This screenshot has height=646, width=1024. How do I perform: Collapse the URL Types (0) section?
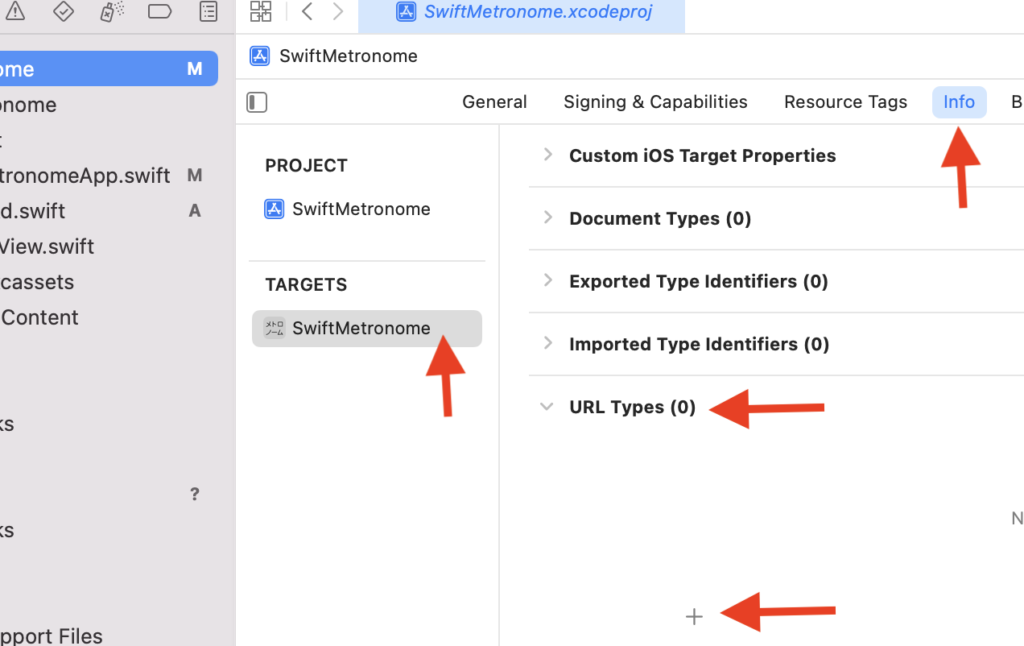(547, 406)
